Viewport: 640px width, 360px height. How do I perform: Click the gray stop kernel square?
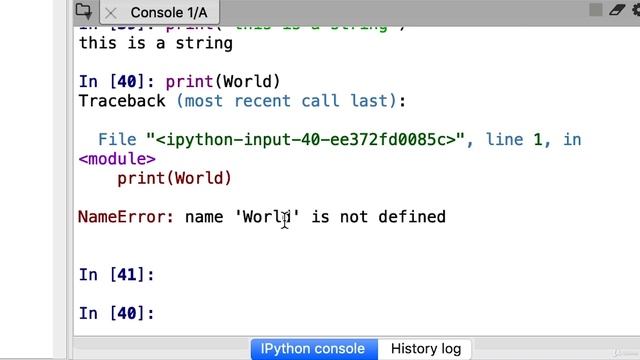pos(596,10)
